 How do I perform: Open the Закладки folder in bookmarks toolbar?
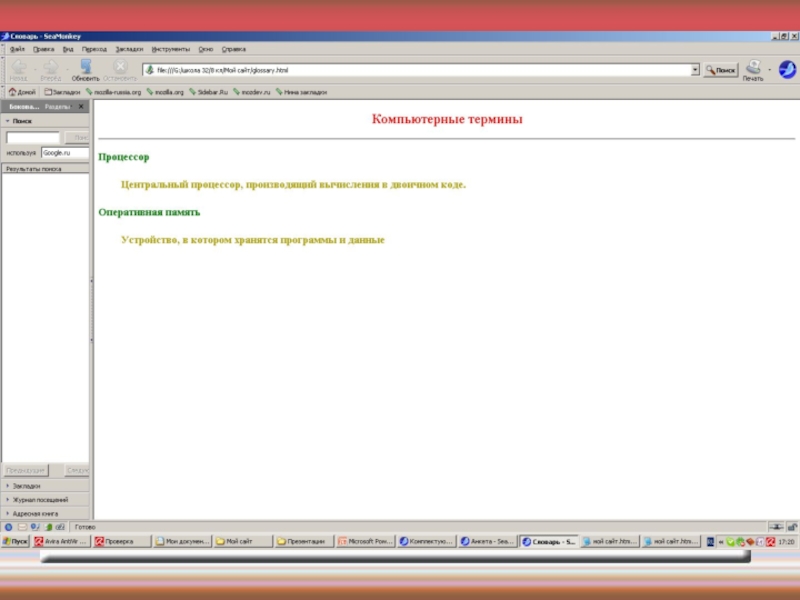pyautogui.click(x=62, y=92)
